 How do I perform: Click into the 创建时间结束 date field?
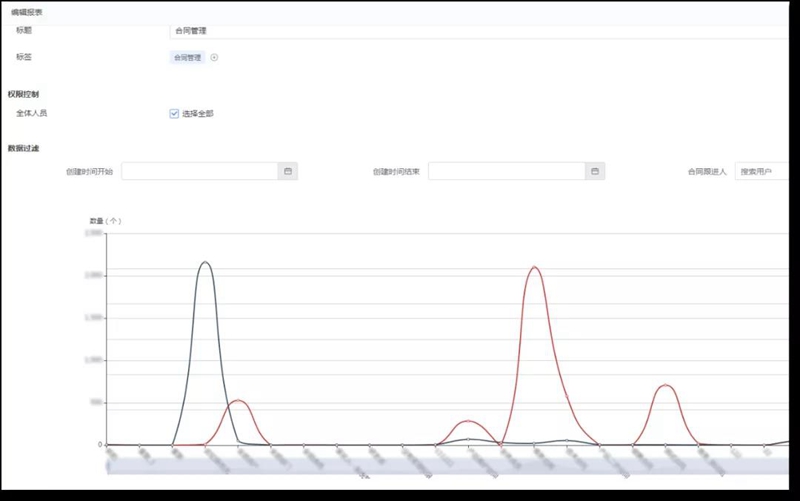506,172
